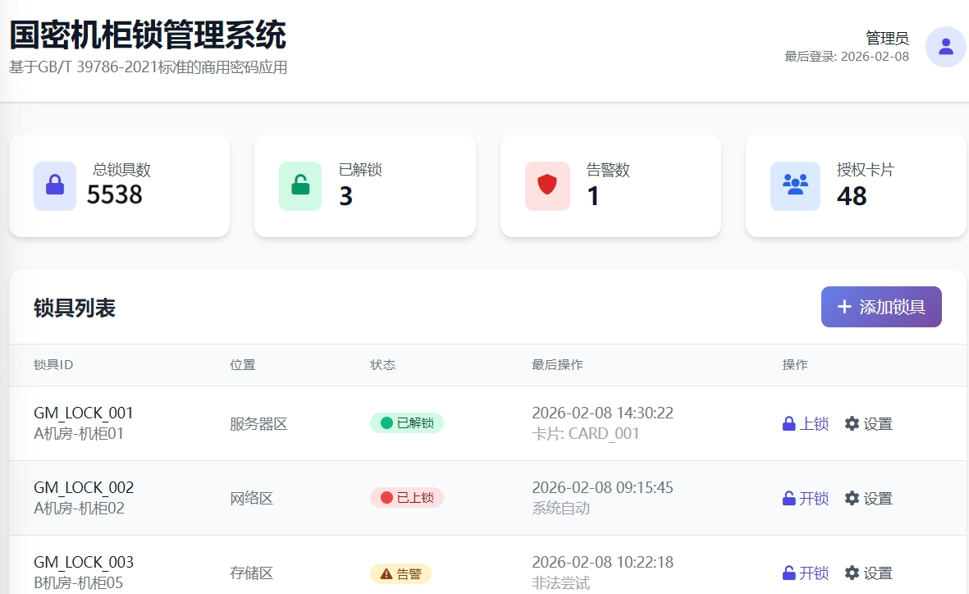Click the 最后操作 column header
The width and height of the screenshot is (969, 594).
[557, 365]
